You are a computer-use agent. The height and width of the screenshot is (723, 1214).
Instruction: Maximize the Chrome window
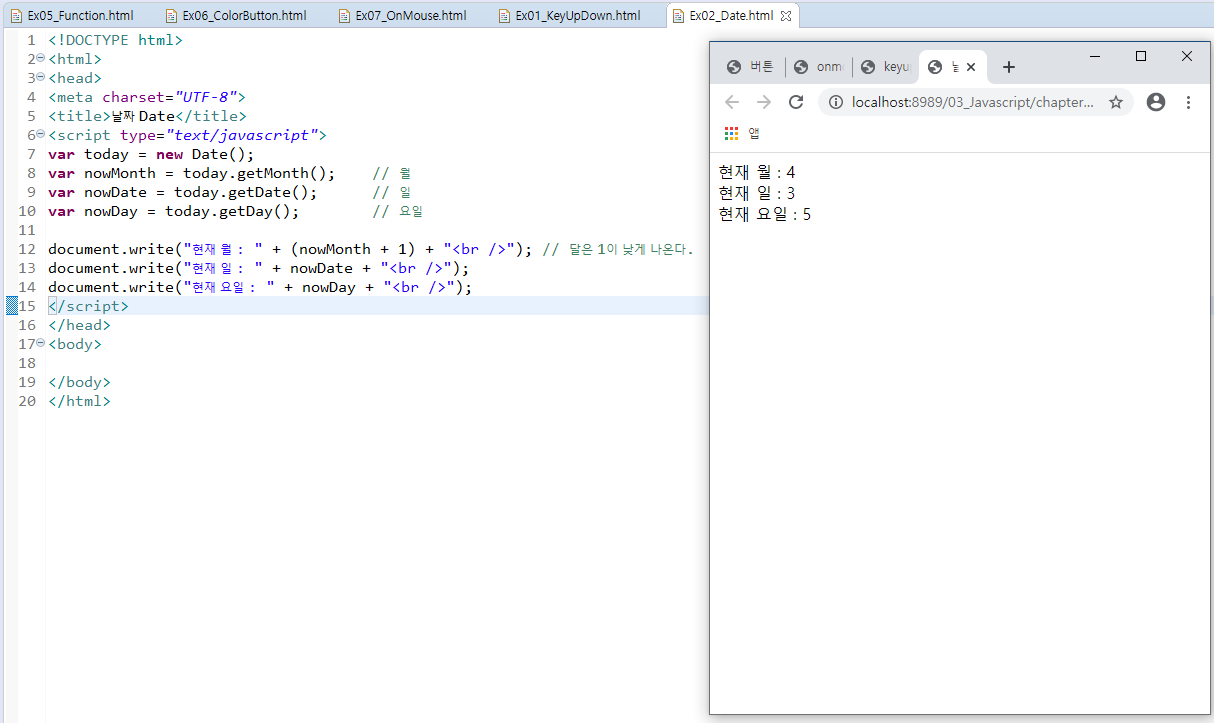[1141, 56]
